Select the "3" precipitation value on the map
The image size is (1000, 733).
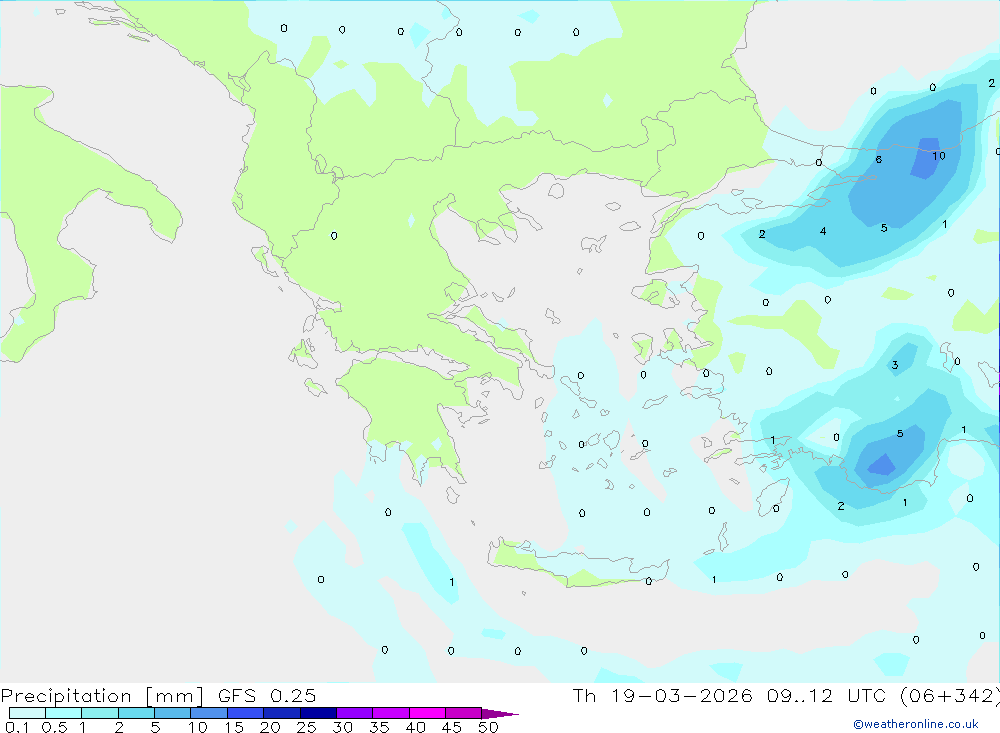click(895, 365)
